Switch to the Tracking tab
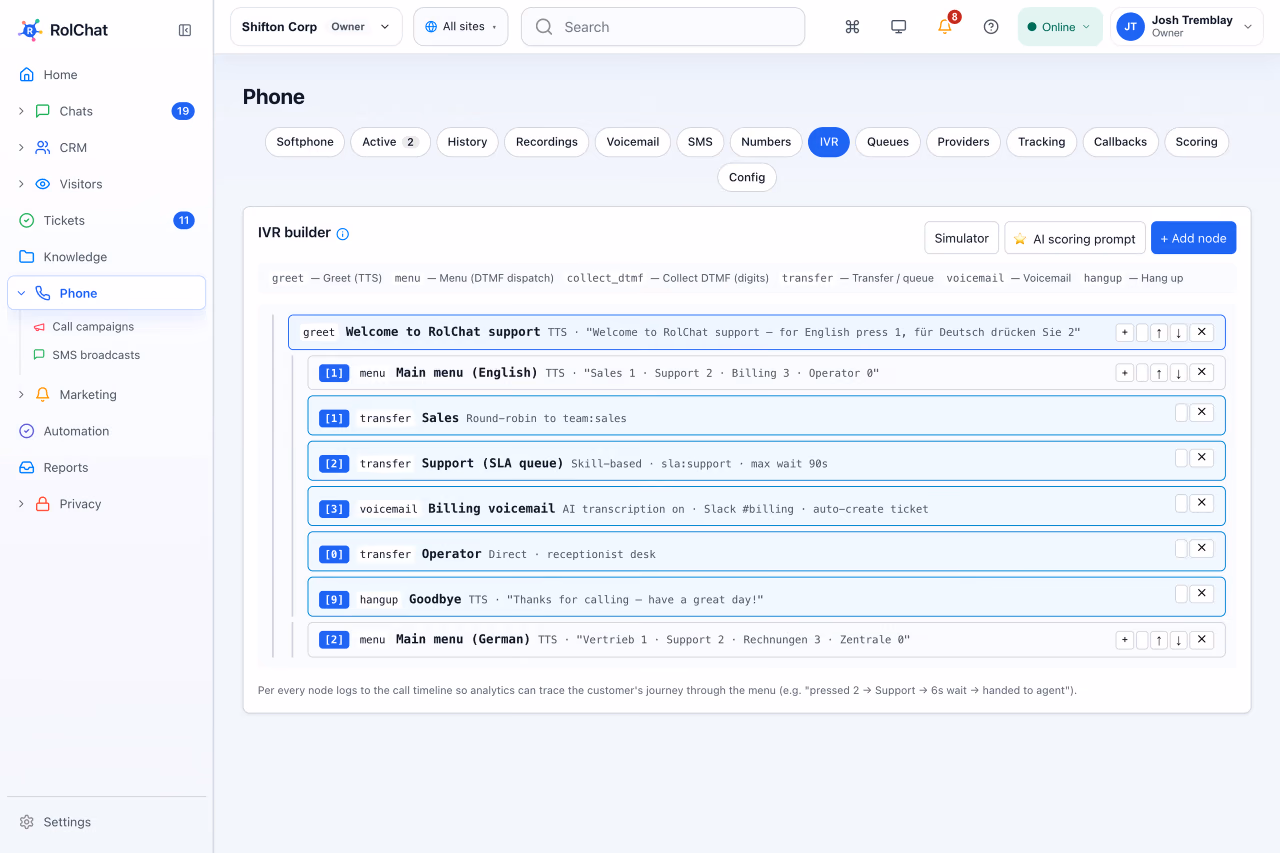The image size is (1280, 853). pos(1042,142)
